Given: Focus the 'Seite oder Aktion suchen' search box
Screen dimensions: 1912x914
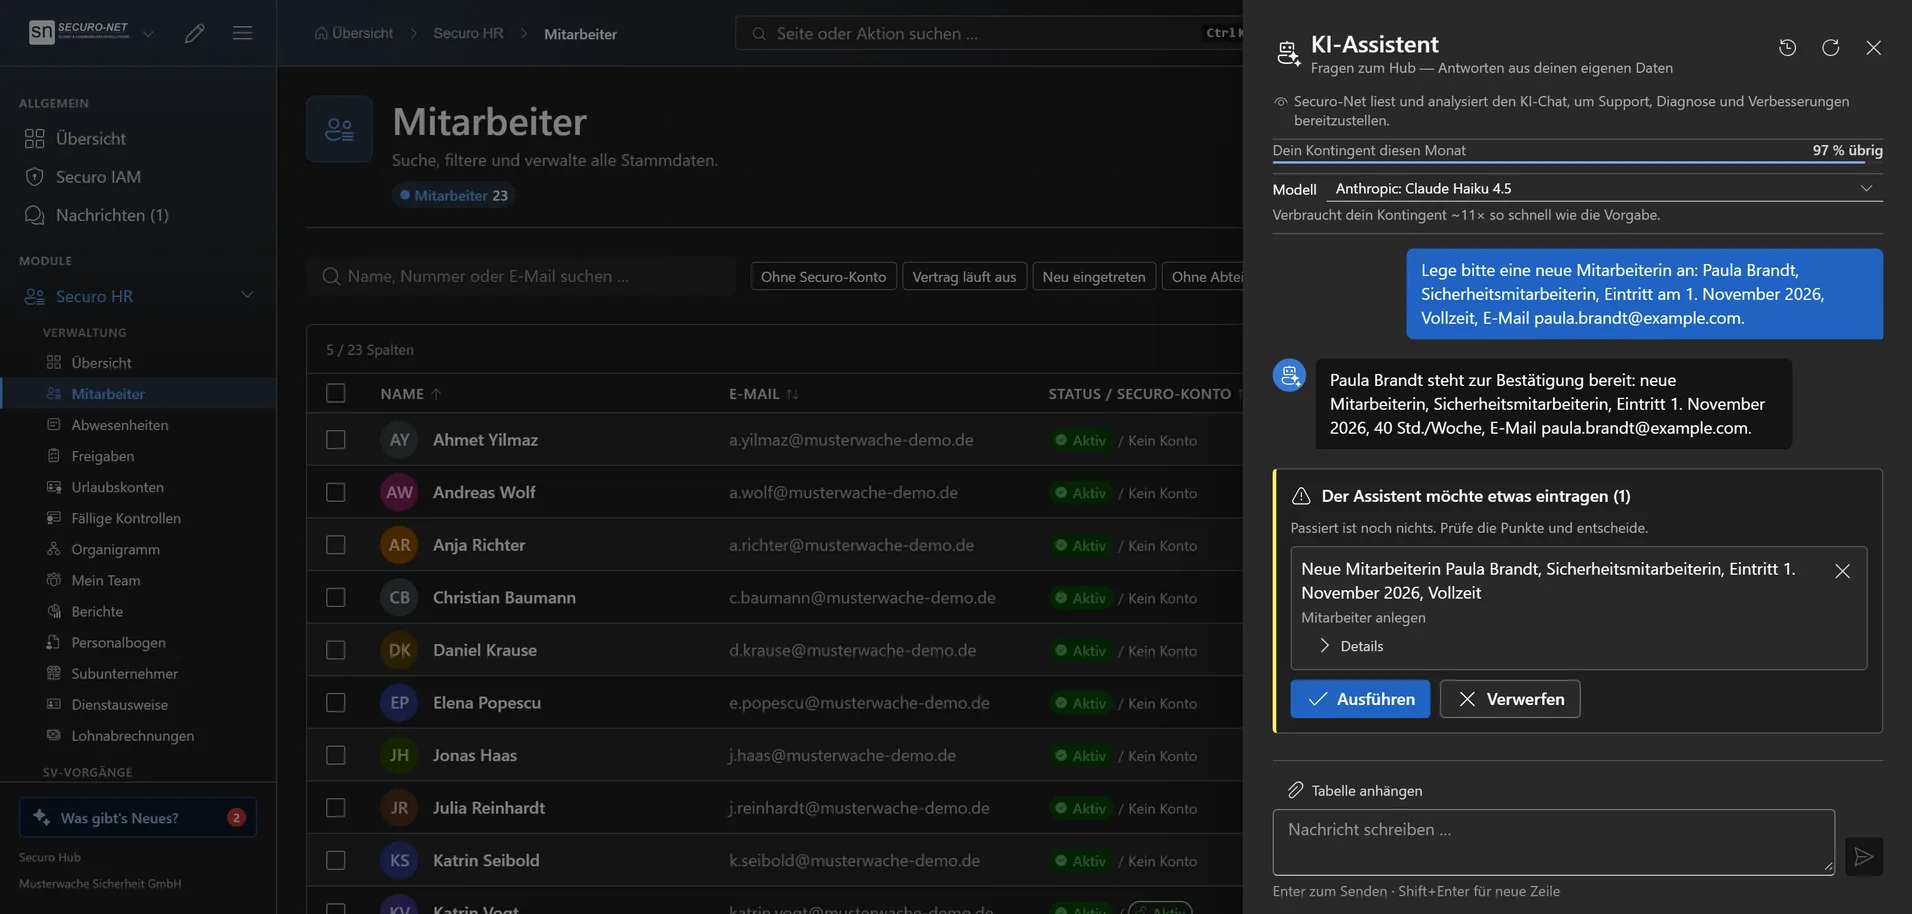Looking at the screenshot, I should (x=990, y=33).
